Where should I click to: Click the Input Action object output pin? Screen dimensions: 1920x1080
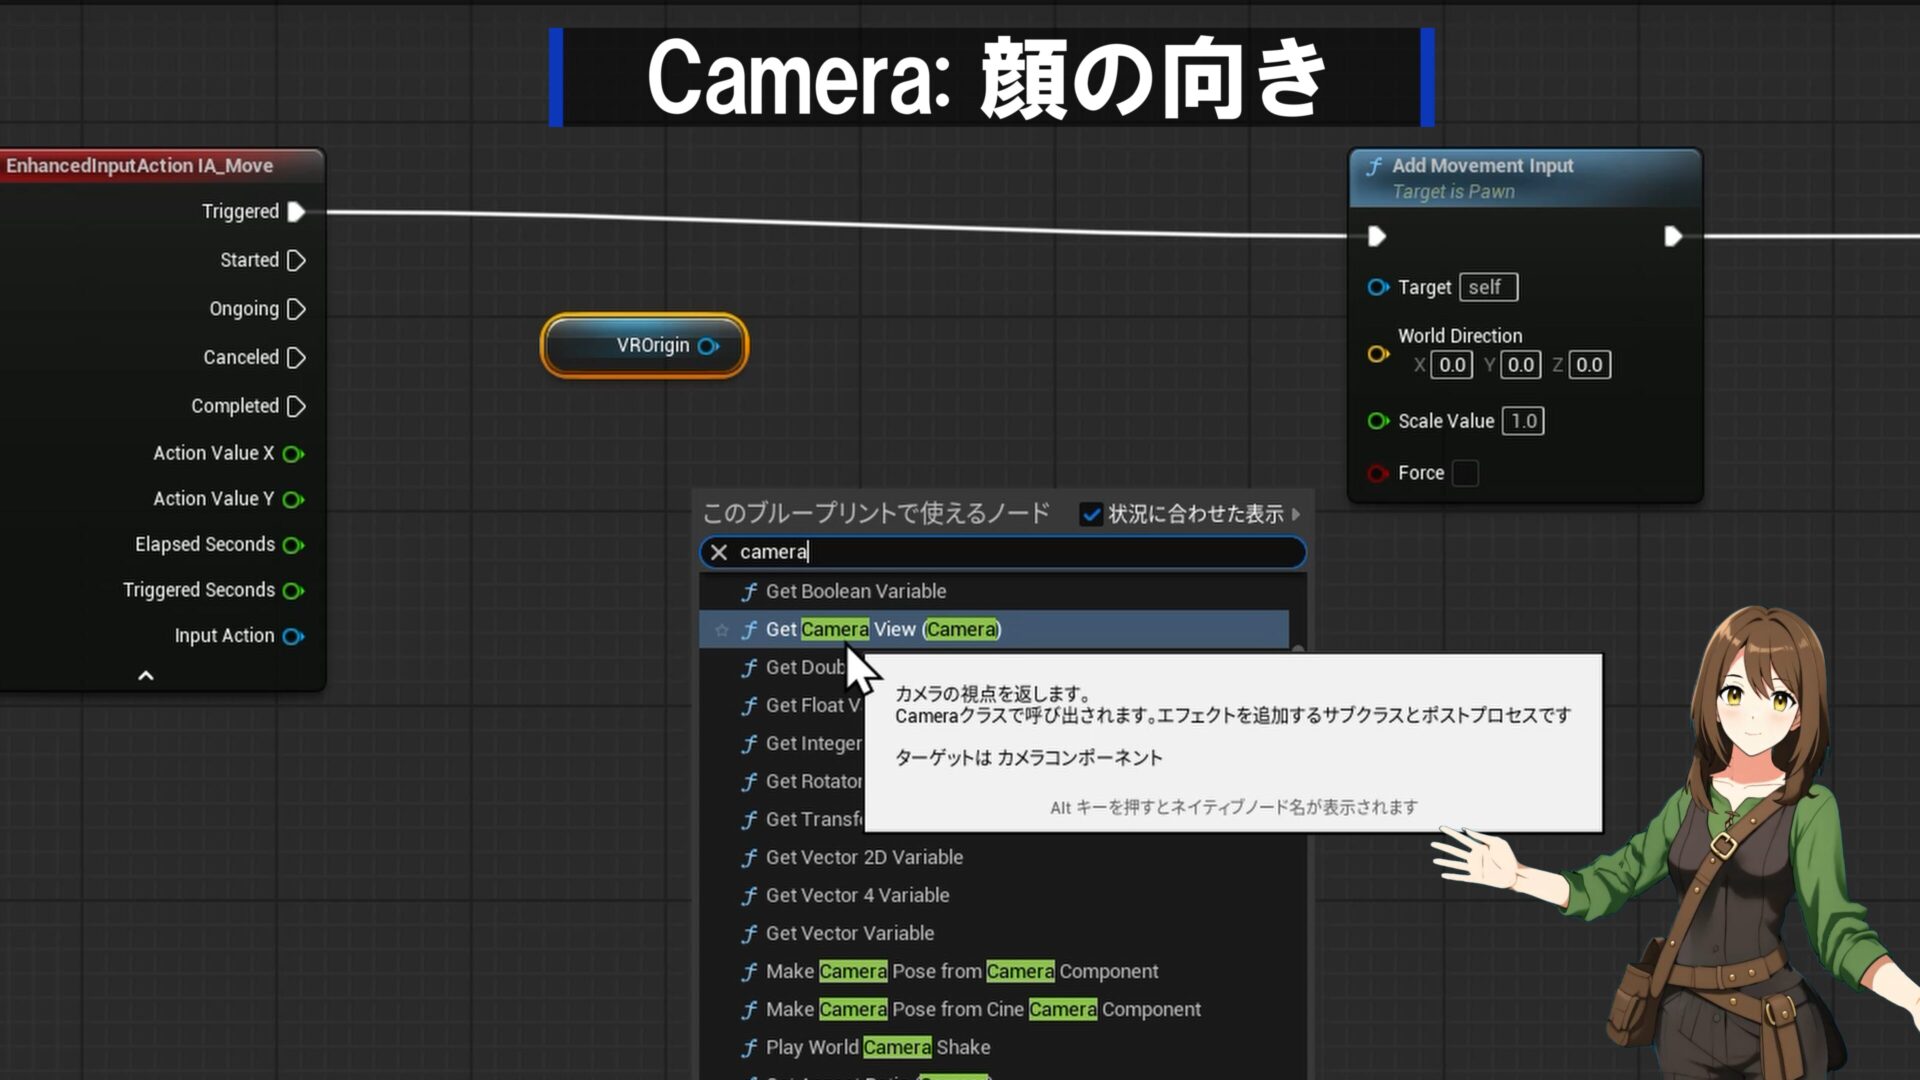pos(293,637)
